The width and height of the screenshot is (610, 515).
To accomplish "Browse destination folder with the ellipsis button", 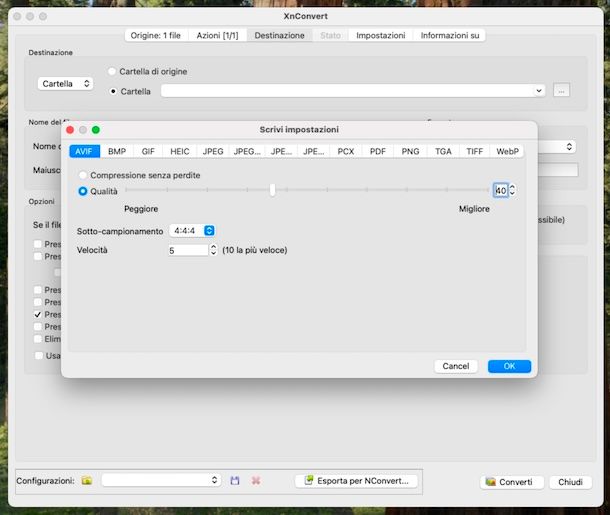I will [561, 91].
